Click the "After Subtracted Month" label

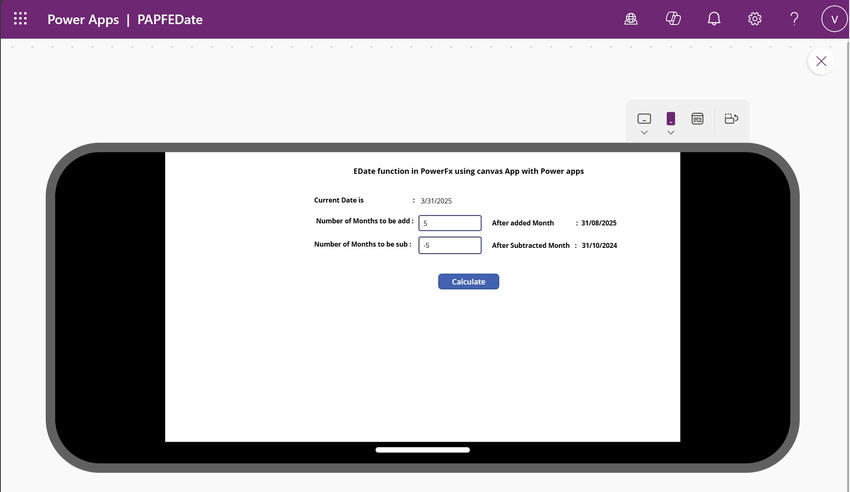click(x=531, y=245)
